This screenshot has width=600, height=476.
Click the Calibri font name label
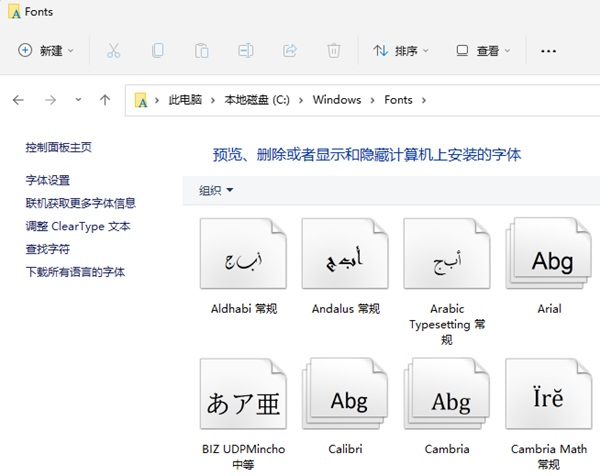(x=345, y=449)
